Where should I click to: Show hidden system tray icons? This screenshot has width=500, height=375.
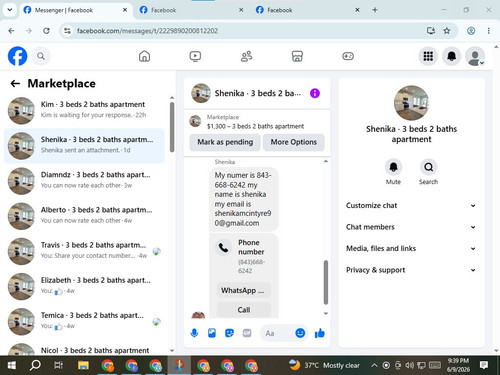(374, 365)
